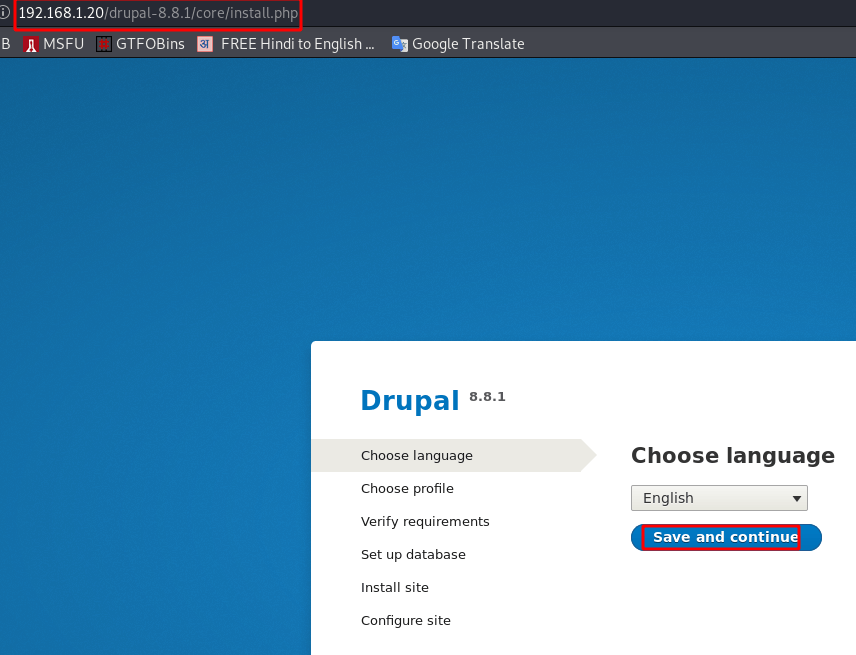Click the blue Drupal title text

point(410,400)
